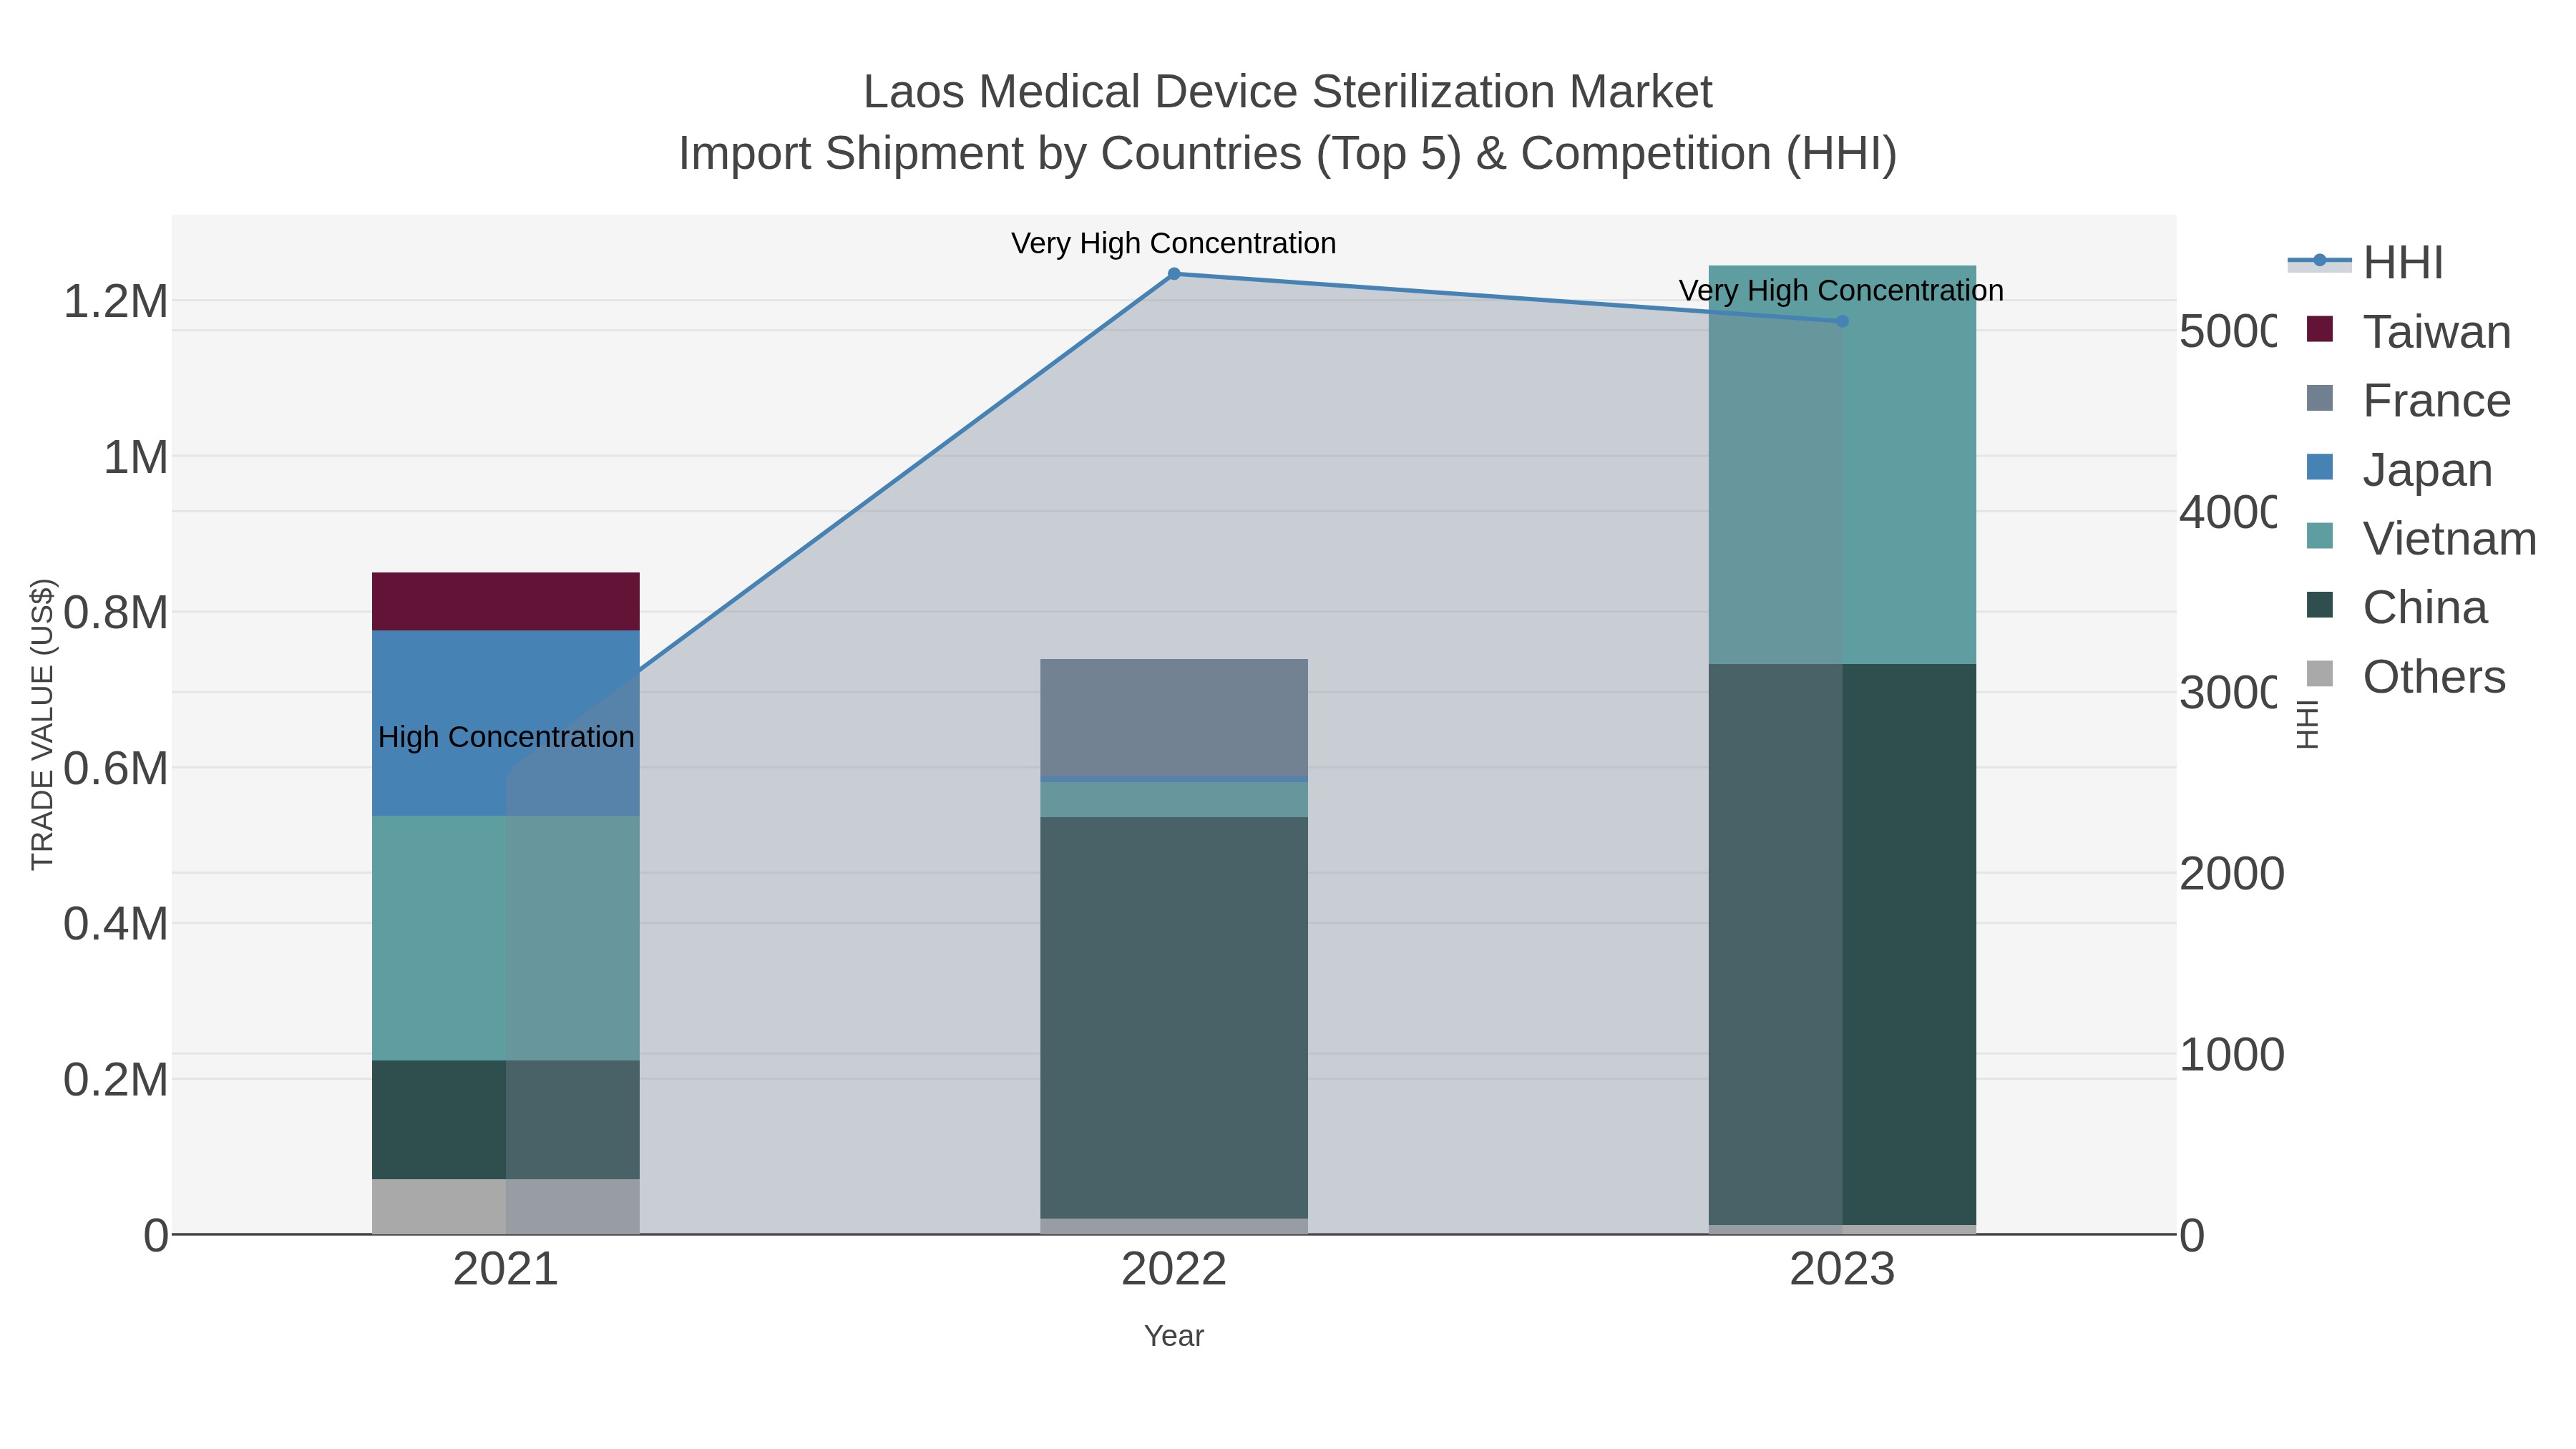Click the 1M y-axis tick label

click(136, 458)
